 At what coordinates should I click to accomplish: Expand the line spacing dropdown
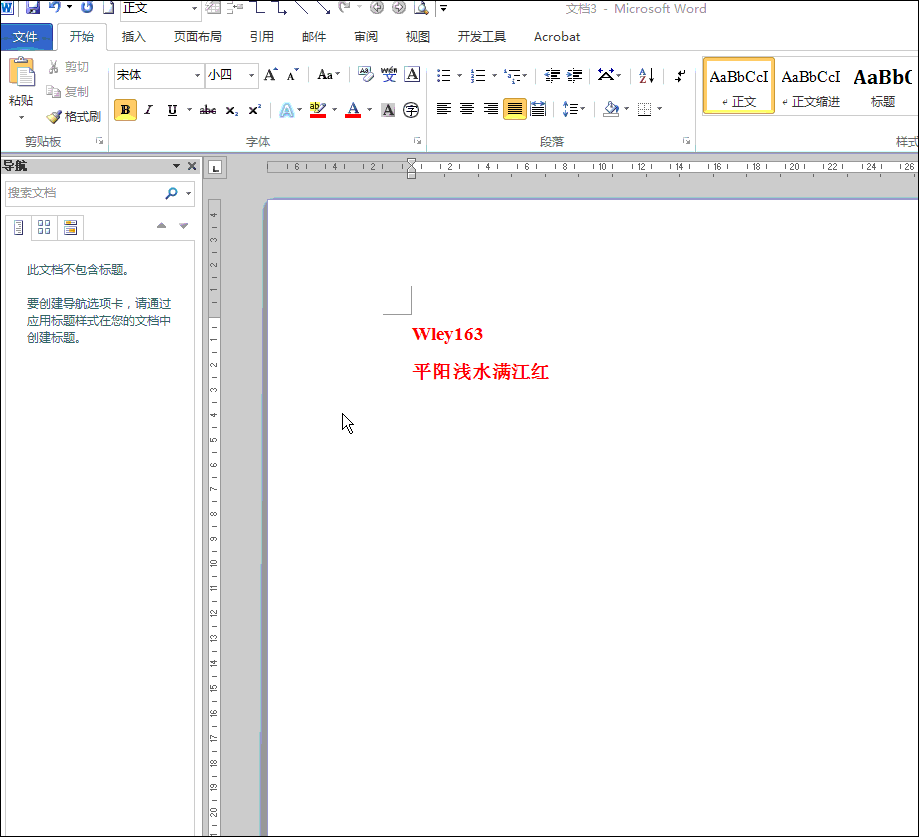[583, 109]
